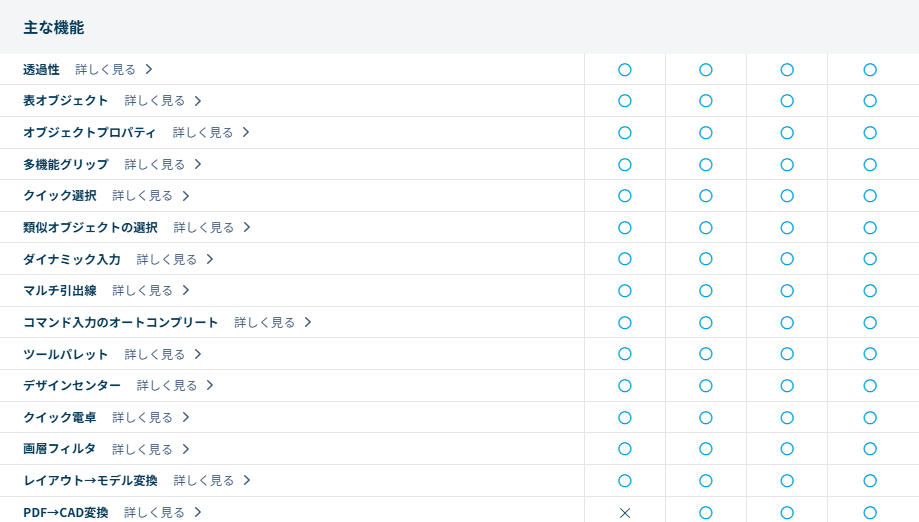Open 詳しく見る for コマンド入力のオートコンプリート
919x522 pixels.
pos(264,322)
